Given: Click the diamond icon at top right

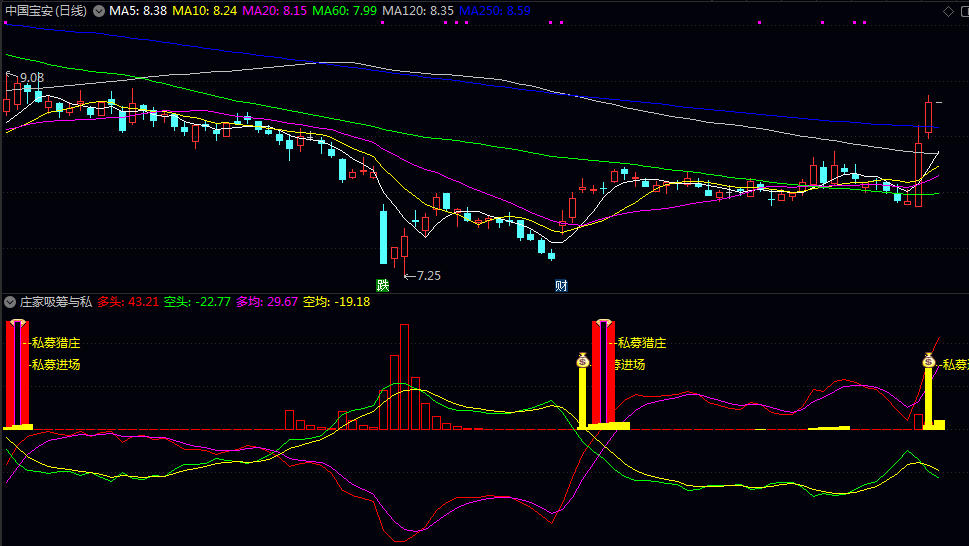Looking at the screenshot, I should point(948,11).
